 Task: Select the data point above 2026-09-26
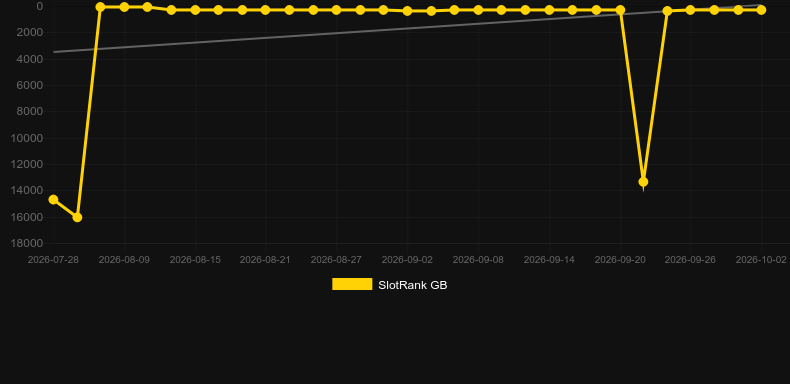pyautogui.click(x=691, y=10)
